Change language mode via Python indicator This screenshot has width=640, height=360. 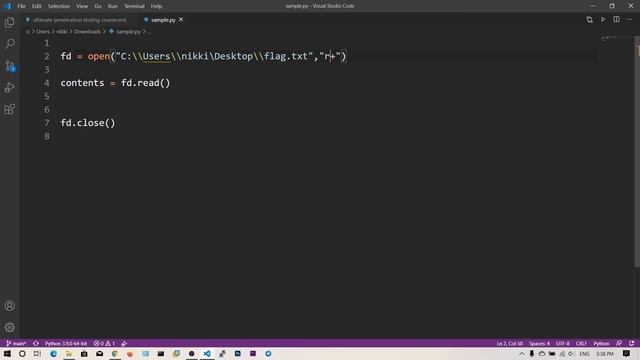click(601, 343)
